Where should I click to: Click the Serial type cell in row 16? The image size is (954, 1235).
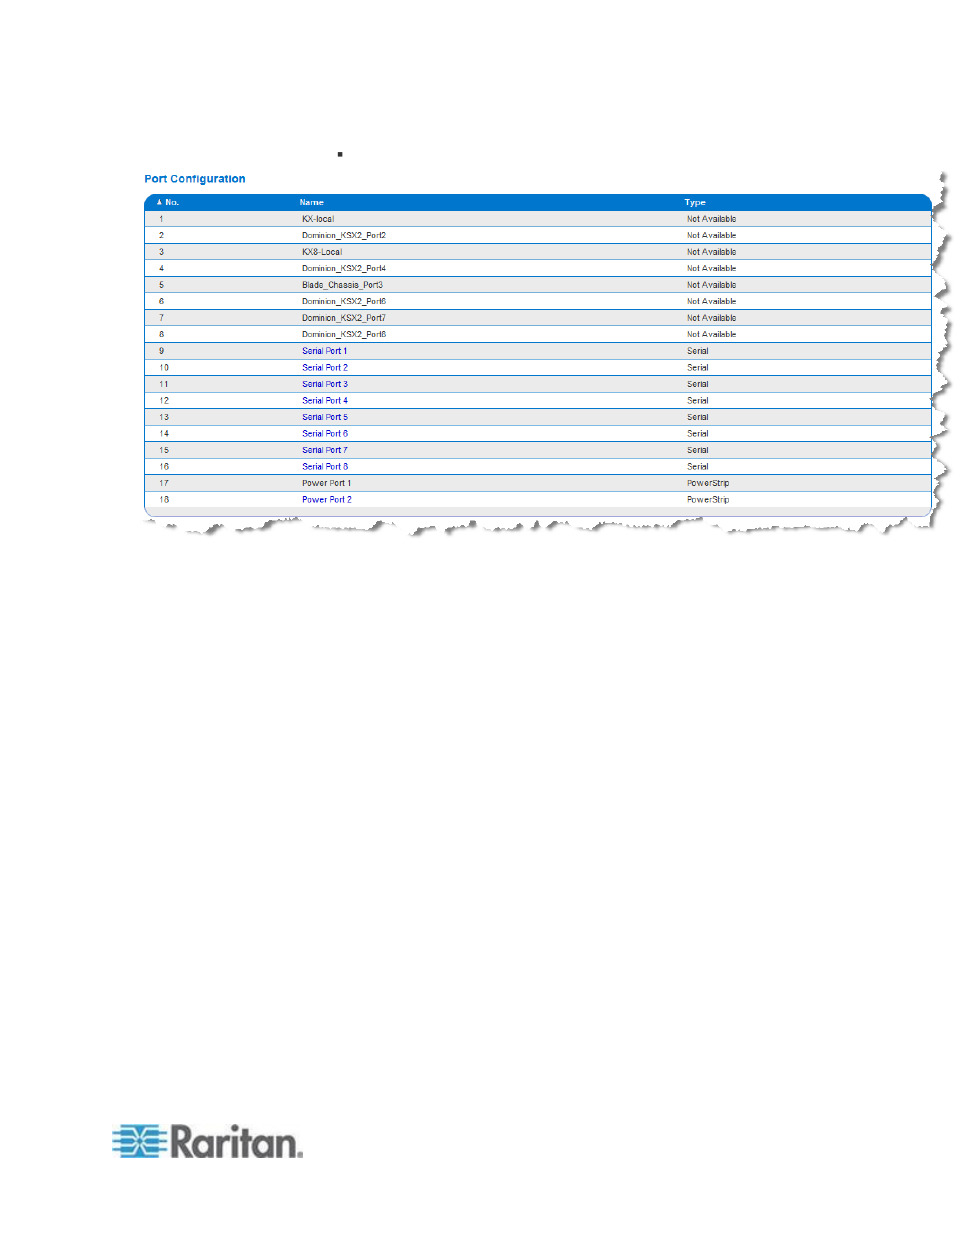click(697, 467)
